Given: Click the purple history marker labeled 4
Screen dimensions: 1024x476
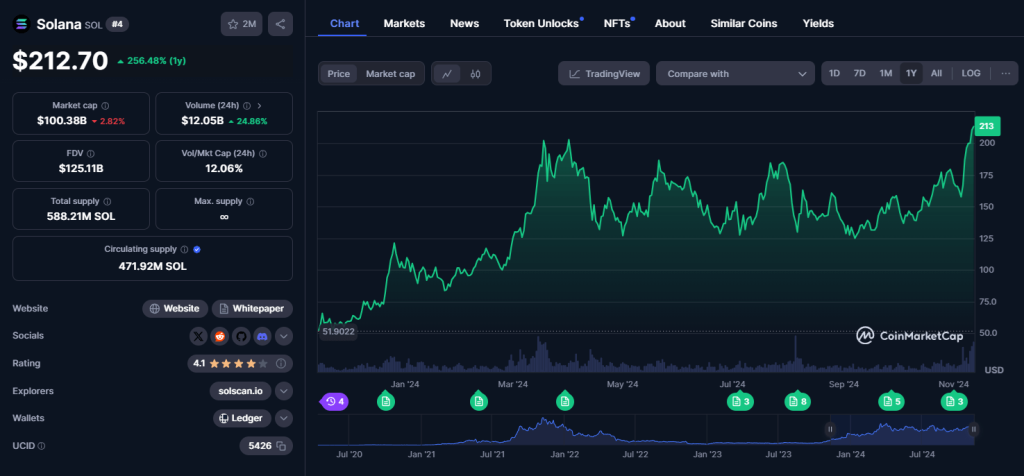Looking at the screenshot, I should [x=334, y=401].
